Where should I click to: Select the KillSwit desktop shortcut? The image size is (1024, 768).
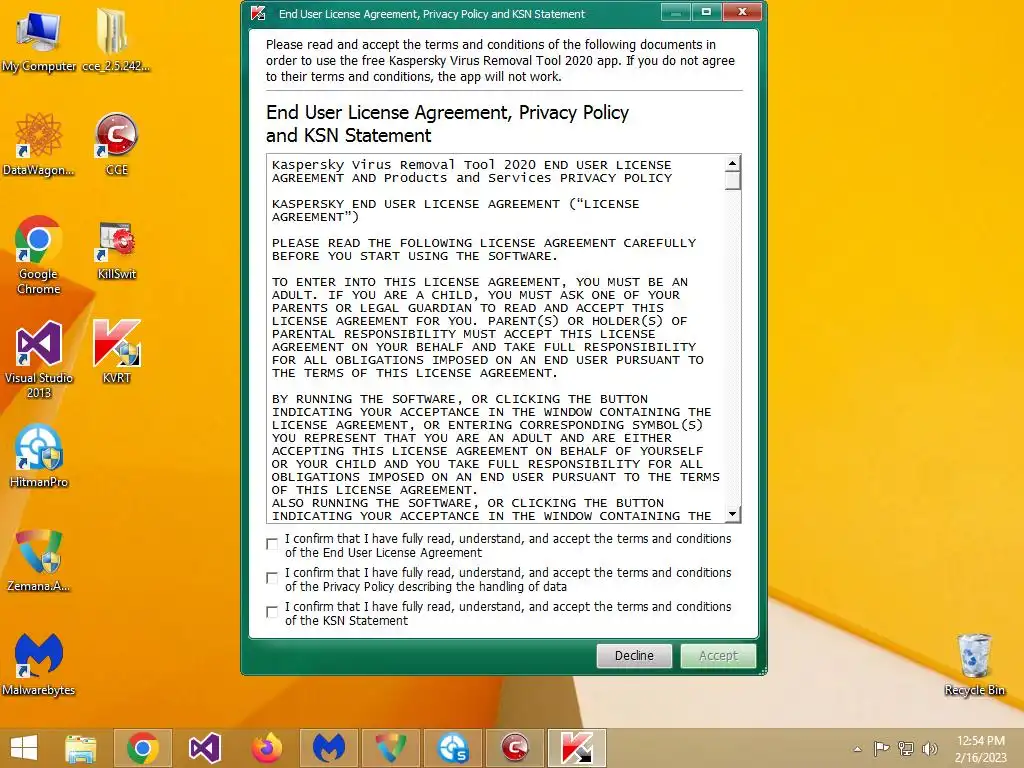click(x=116, y=251)
